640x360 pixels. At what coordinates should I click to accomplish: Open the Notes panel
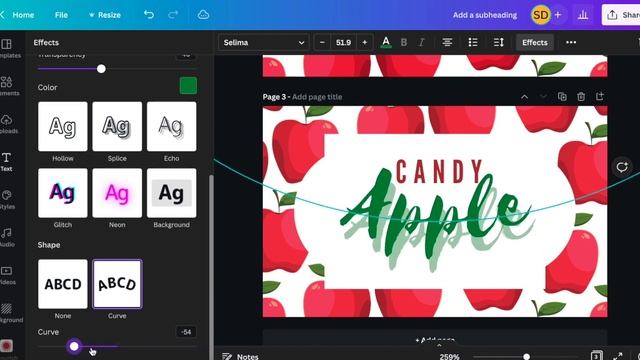[x=240, y=356]
